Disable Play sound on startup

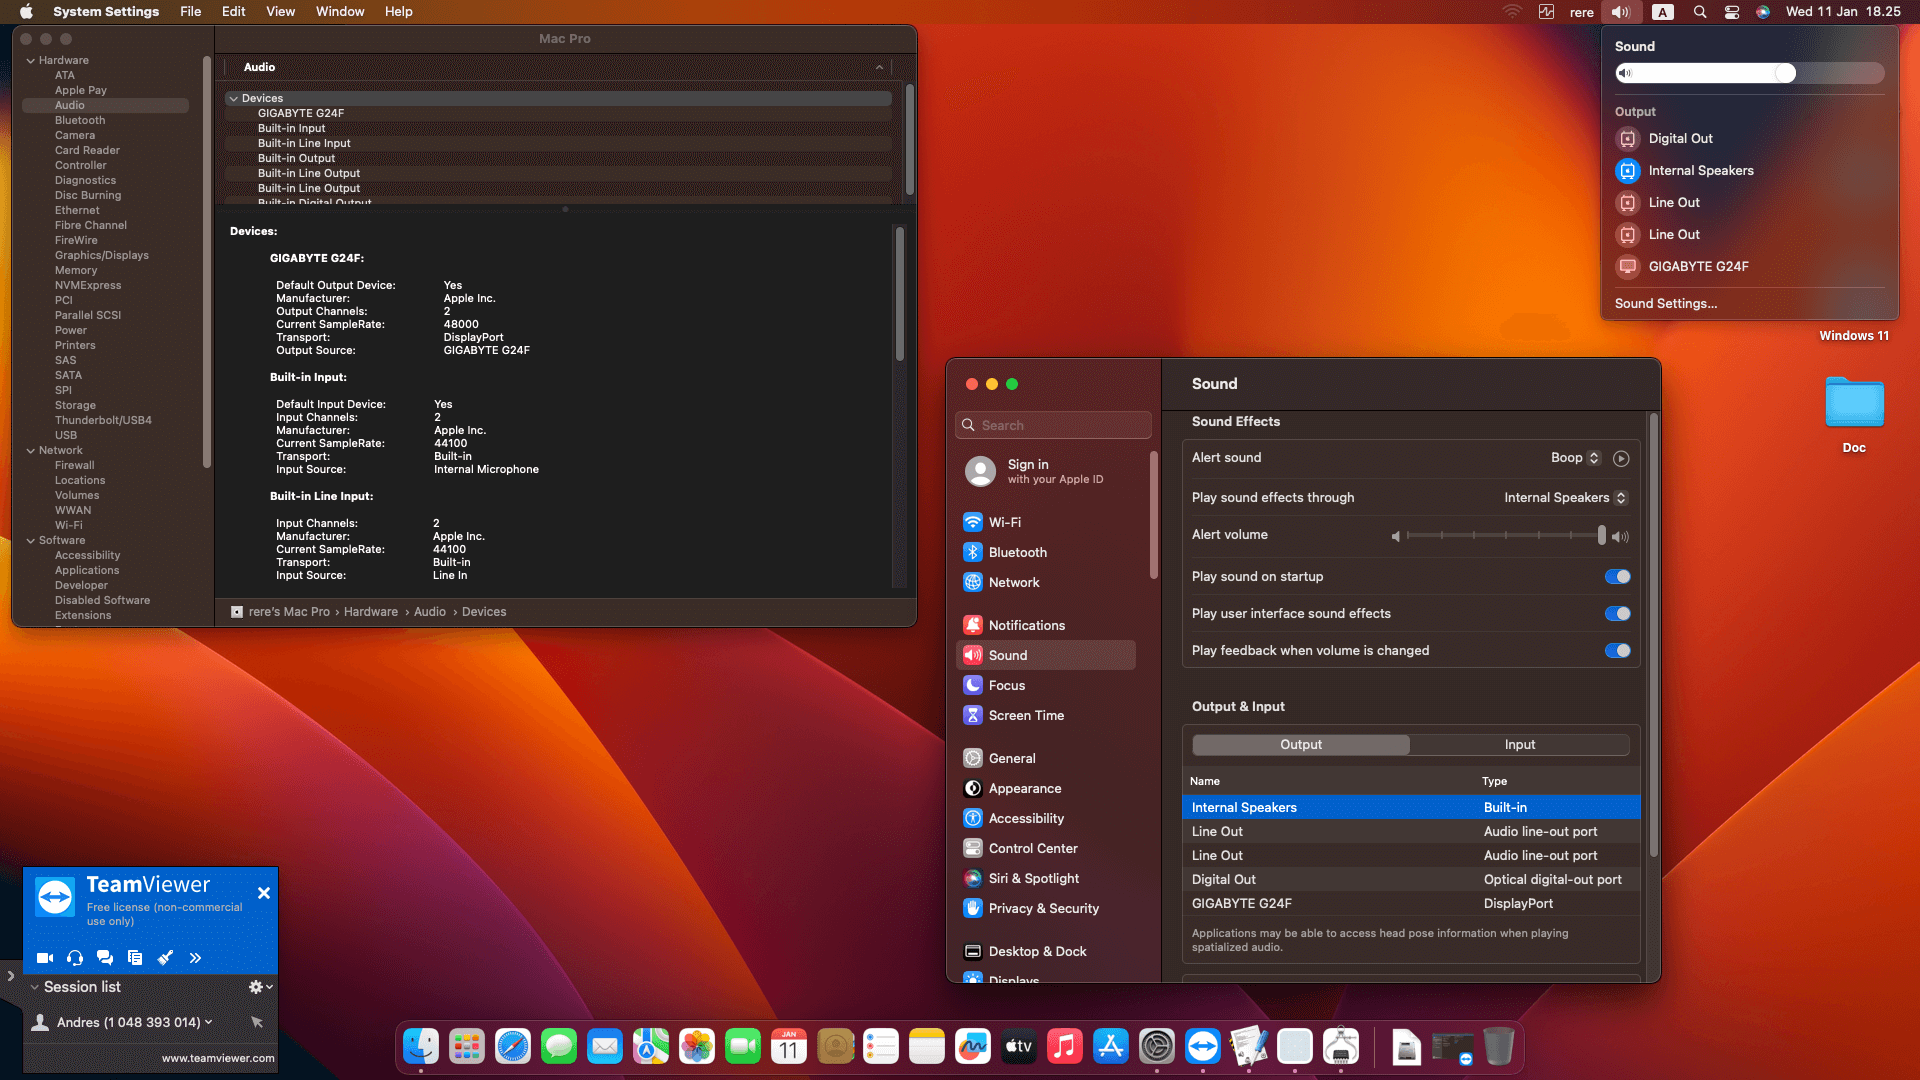pos(1617,577)
